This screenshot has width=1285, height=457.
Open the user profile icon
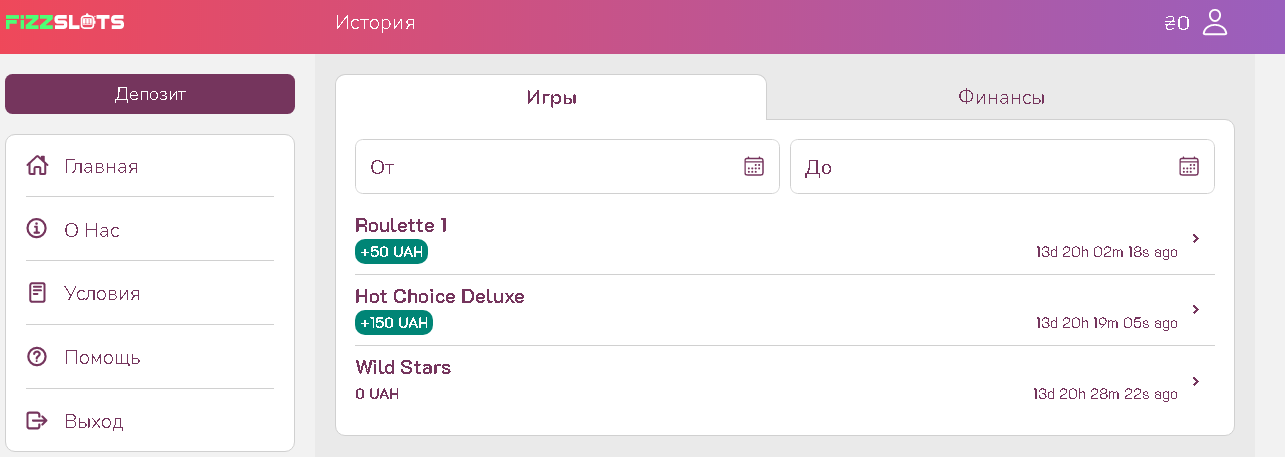point(1214,22)
